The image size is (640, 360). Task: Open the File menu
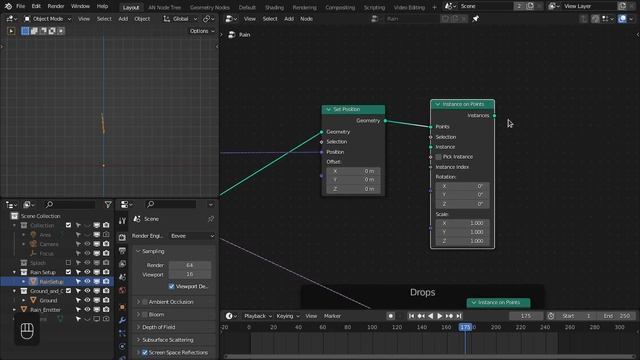coord(20,6)
